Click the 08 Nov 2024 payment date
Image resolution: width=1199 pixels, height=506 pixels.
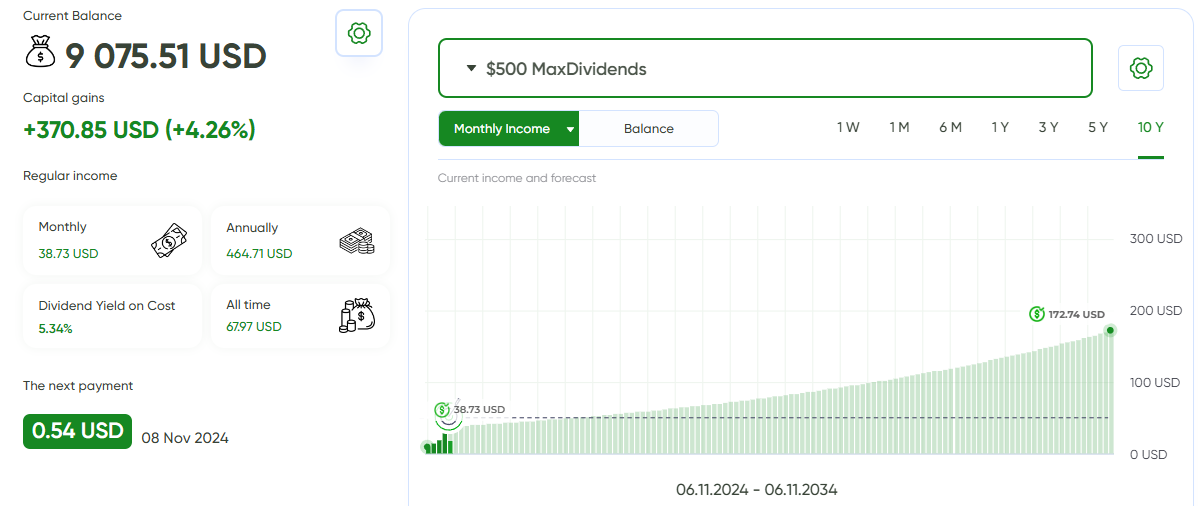(x=185, y=439)
